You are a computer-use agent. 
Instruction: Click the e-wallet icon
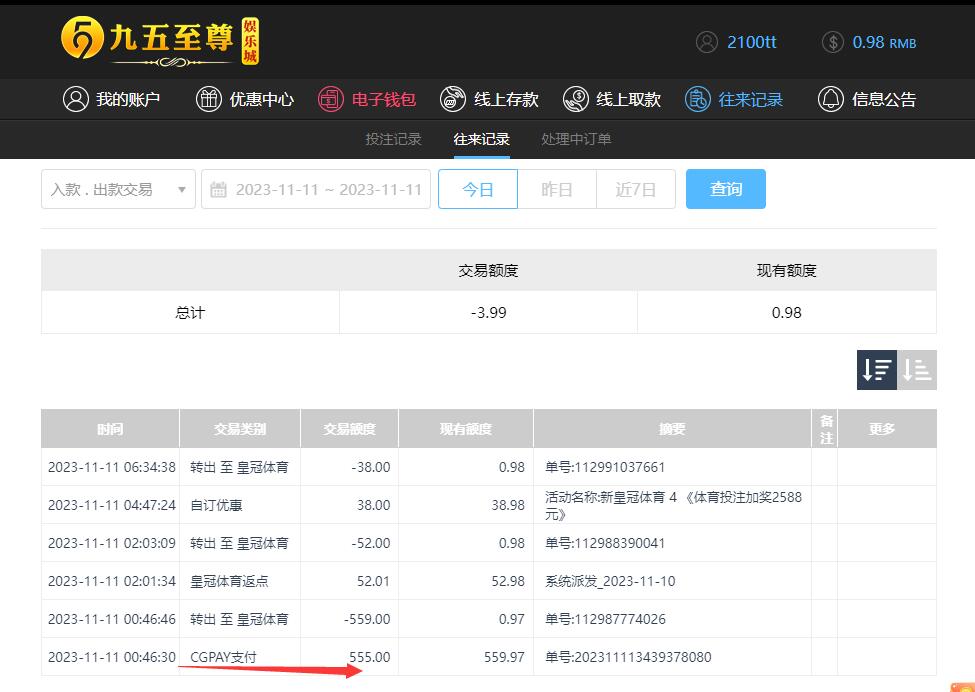click(331, 99)
